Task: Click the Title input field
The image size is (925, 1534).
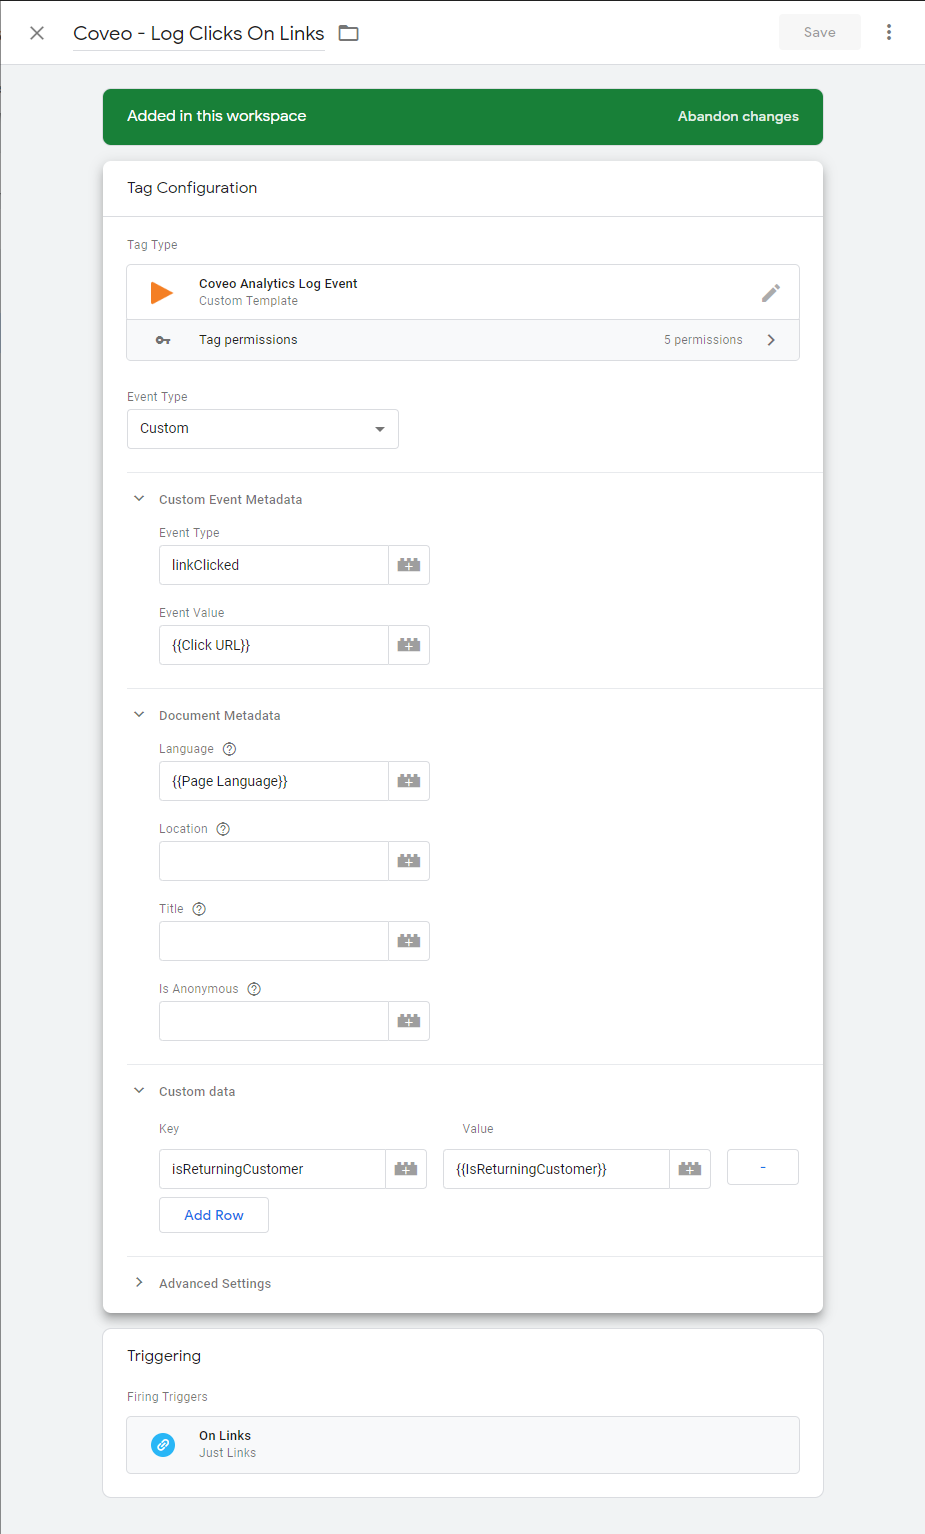Action: pos(274,941)
